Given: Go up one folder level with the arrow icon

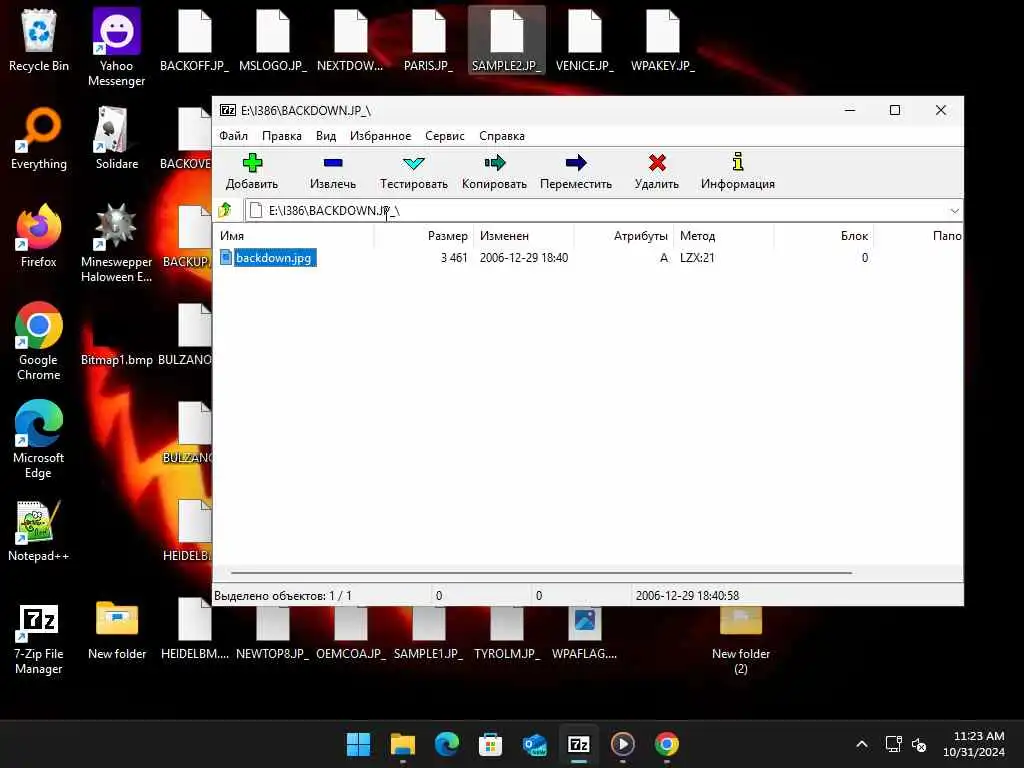Looking at the screenshot, I should point(225,210).
